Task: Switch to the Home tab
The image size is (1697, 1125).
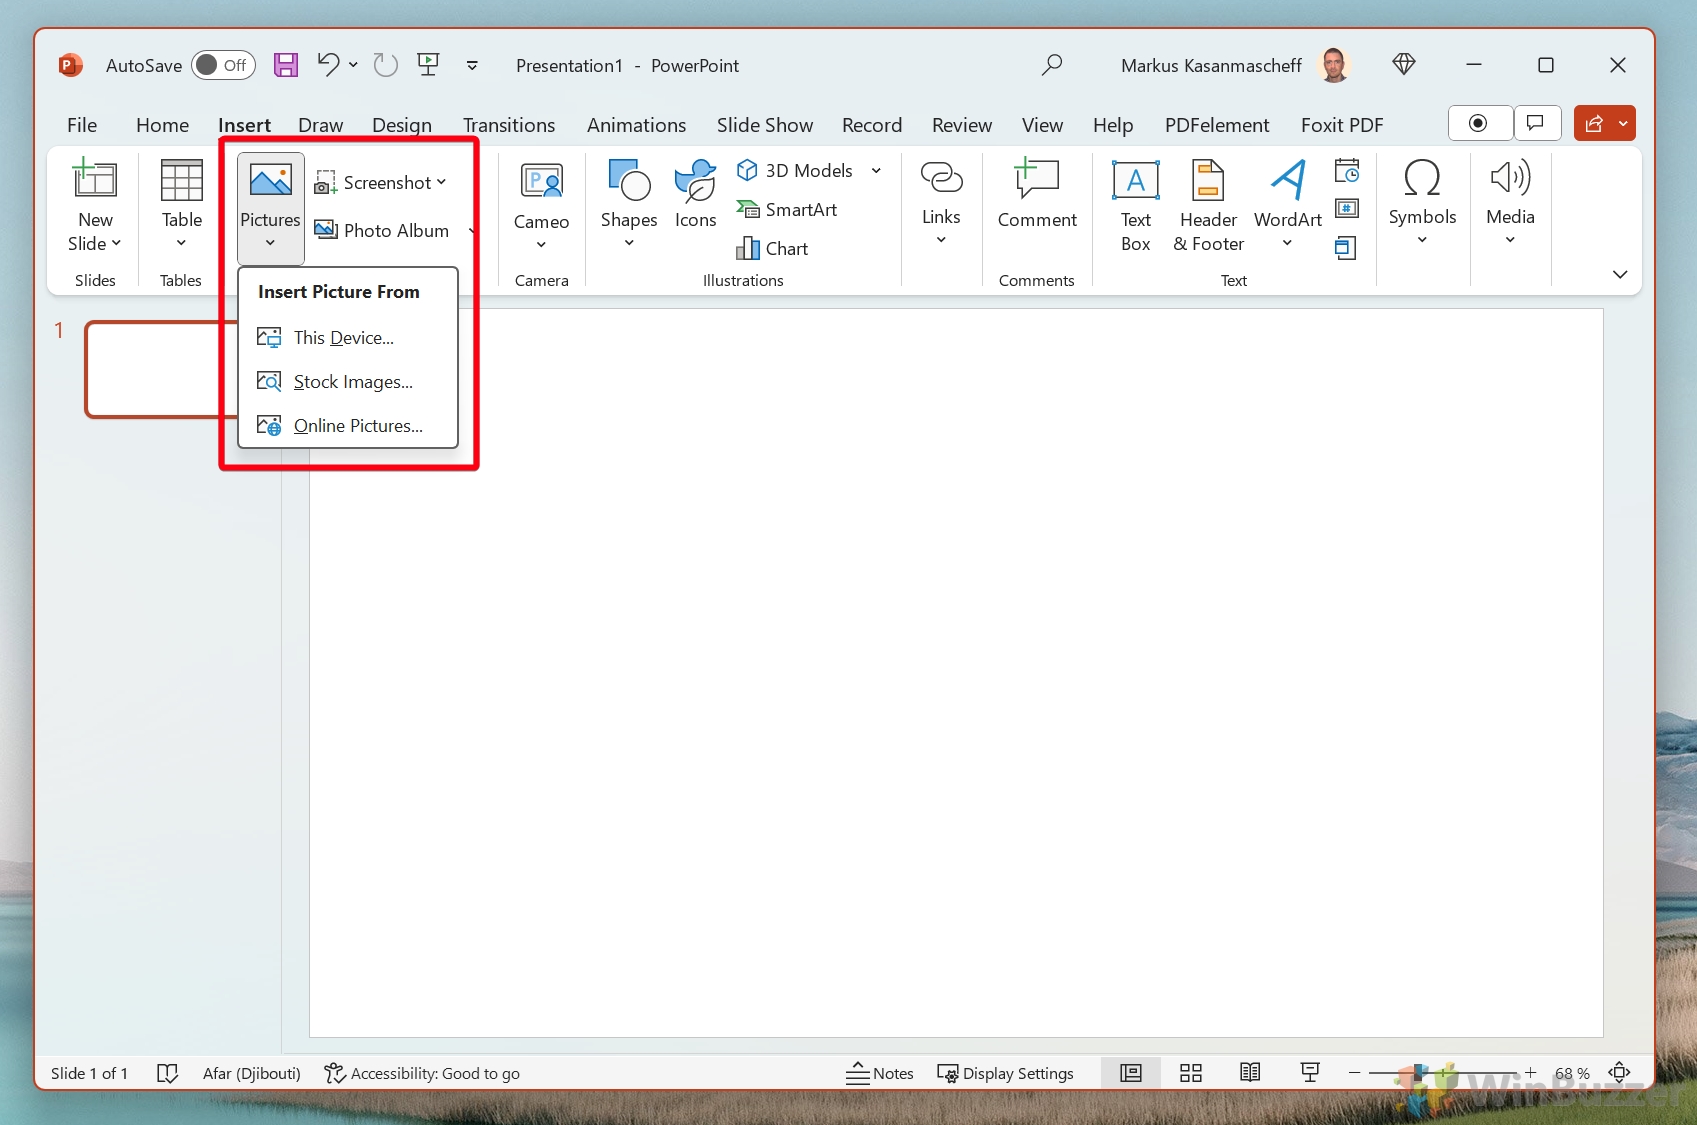Action: click(162, 125)
